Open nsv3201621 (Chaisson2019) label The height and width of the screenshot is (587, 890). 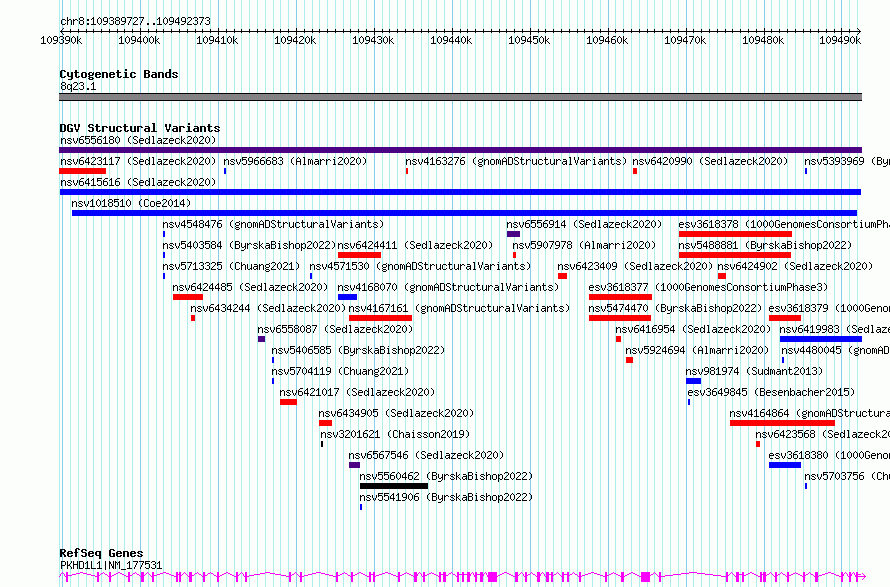click(x=396, y=434)
